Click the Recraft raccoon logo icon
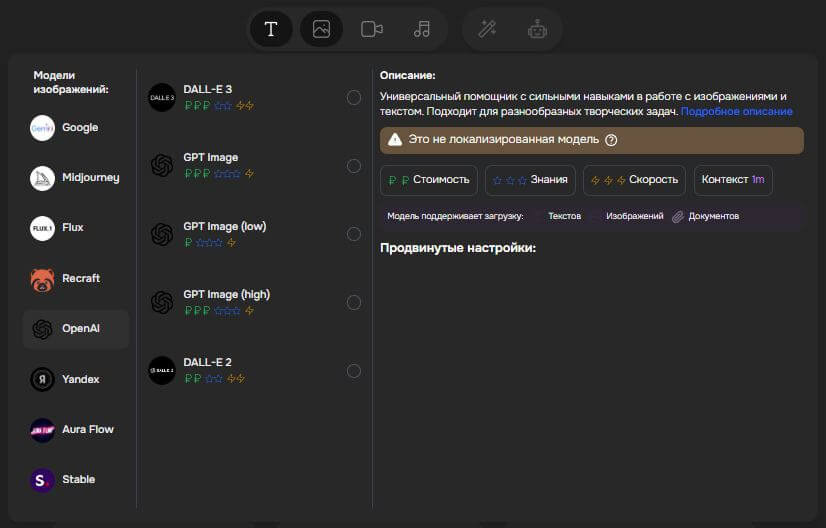826x528 pixels. (x=42, y=279)
